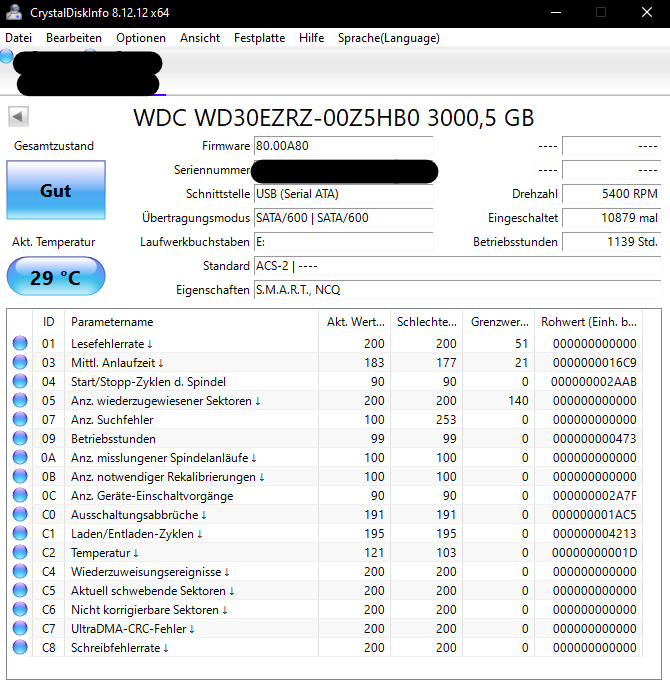Click the Eingeschaltet value 10879 mal
The height and width of the screenshot is (686, 670).
611,218
